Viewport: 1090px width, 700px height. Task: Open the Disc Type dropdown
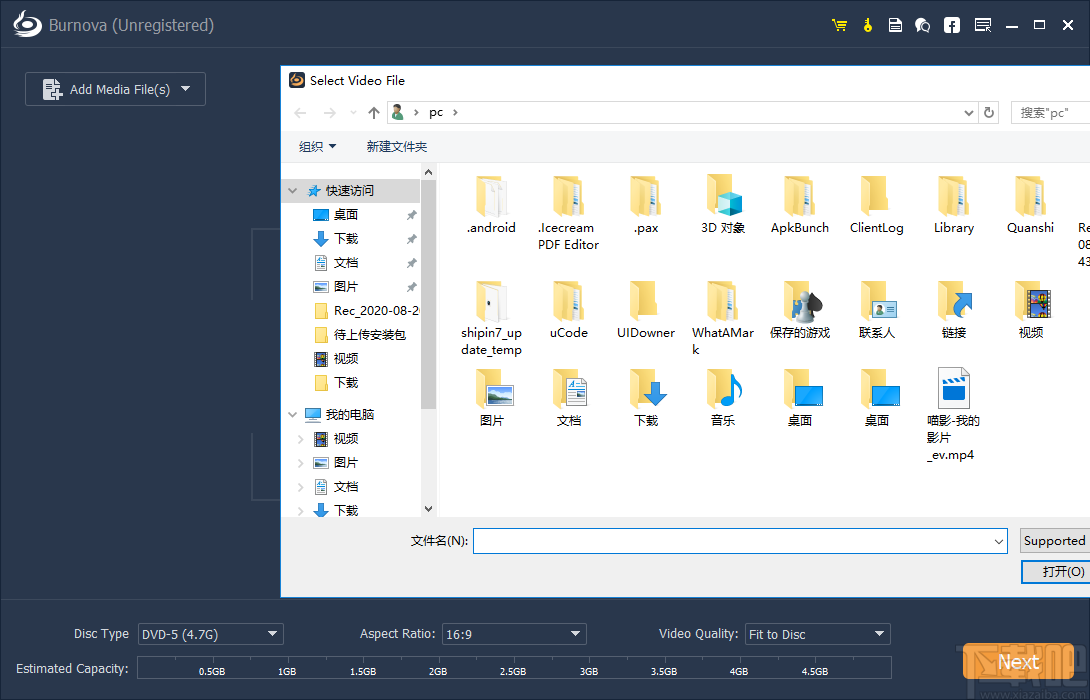[210, 634]
